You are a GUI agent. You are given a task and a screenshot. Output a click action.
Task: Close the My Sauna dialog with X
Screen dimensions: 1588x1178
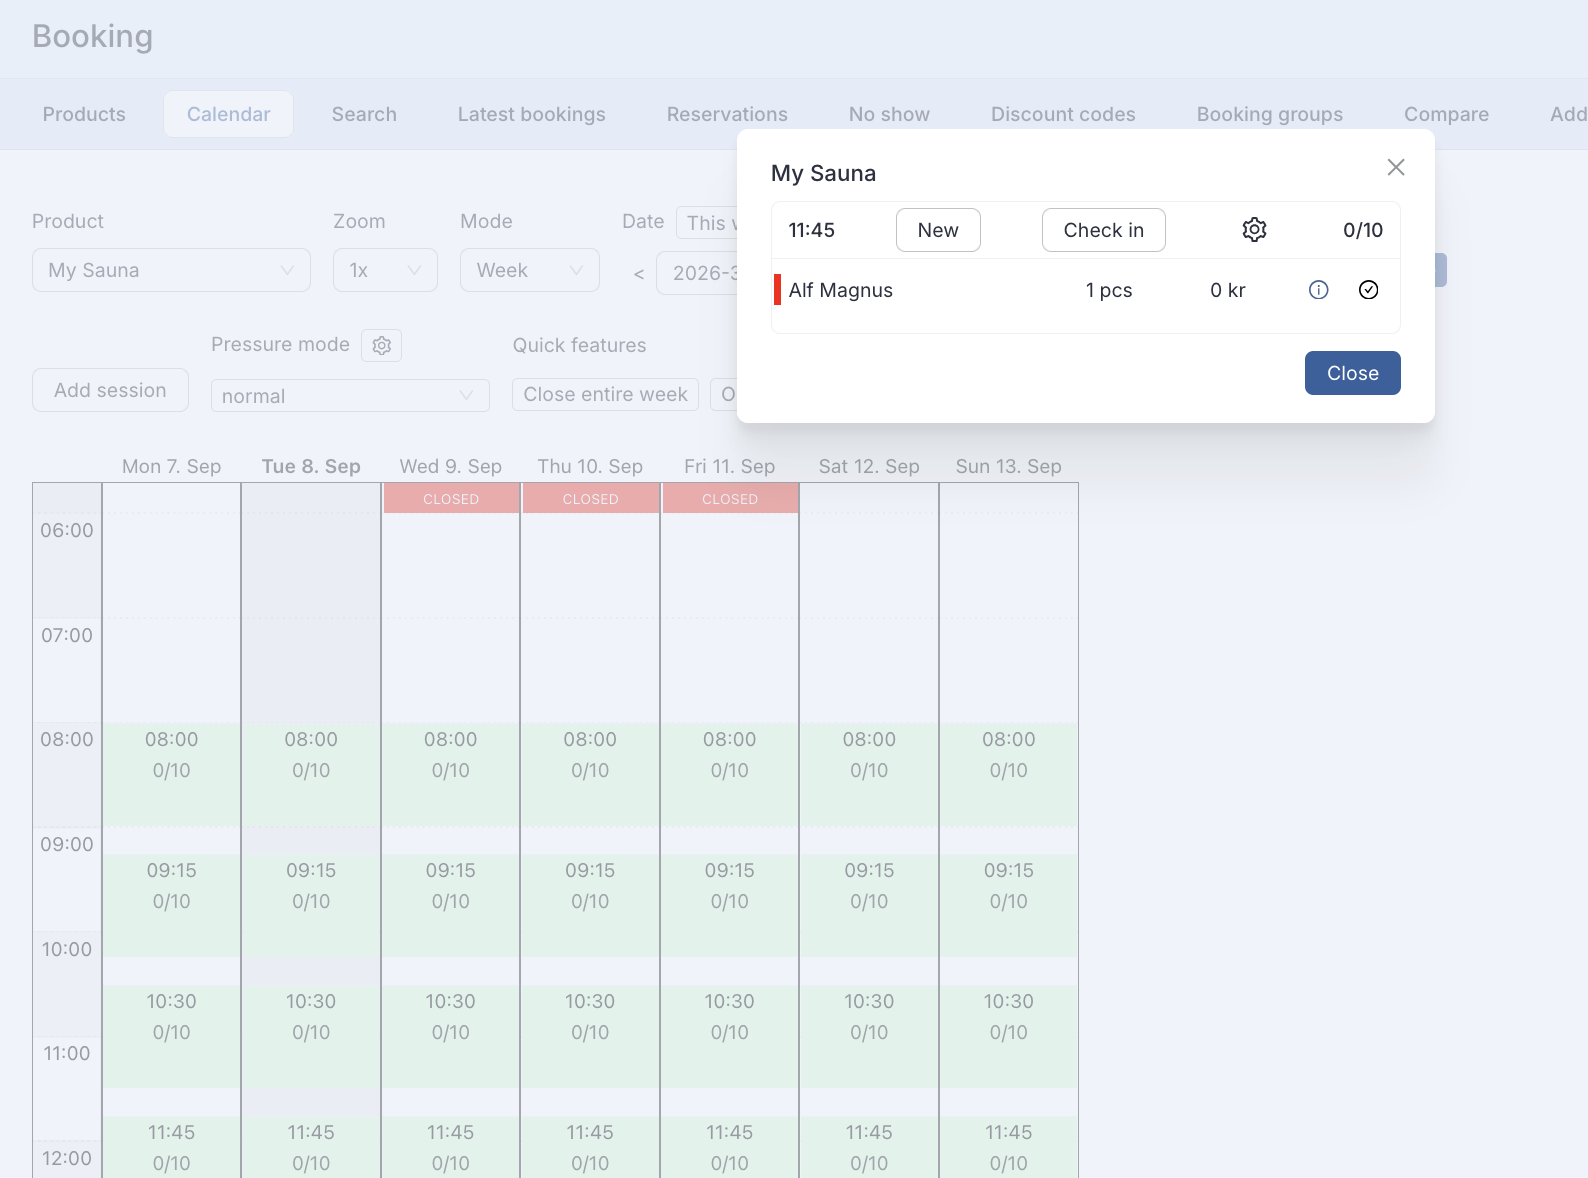tap(1396, 167)
